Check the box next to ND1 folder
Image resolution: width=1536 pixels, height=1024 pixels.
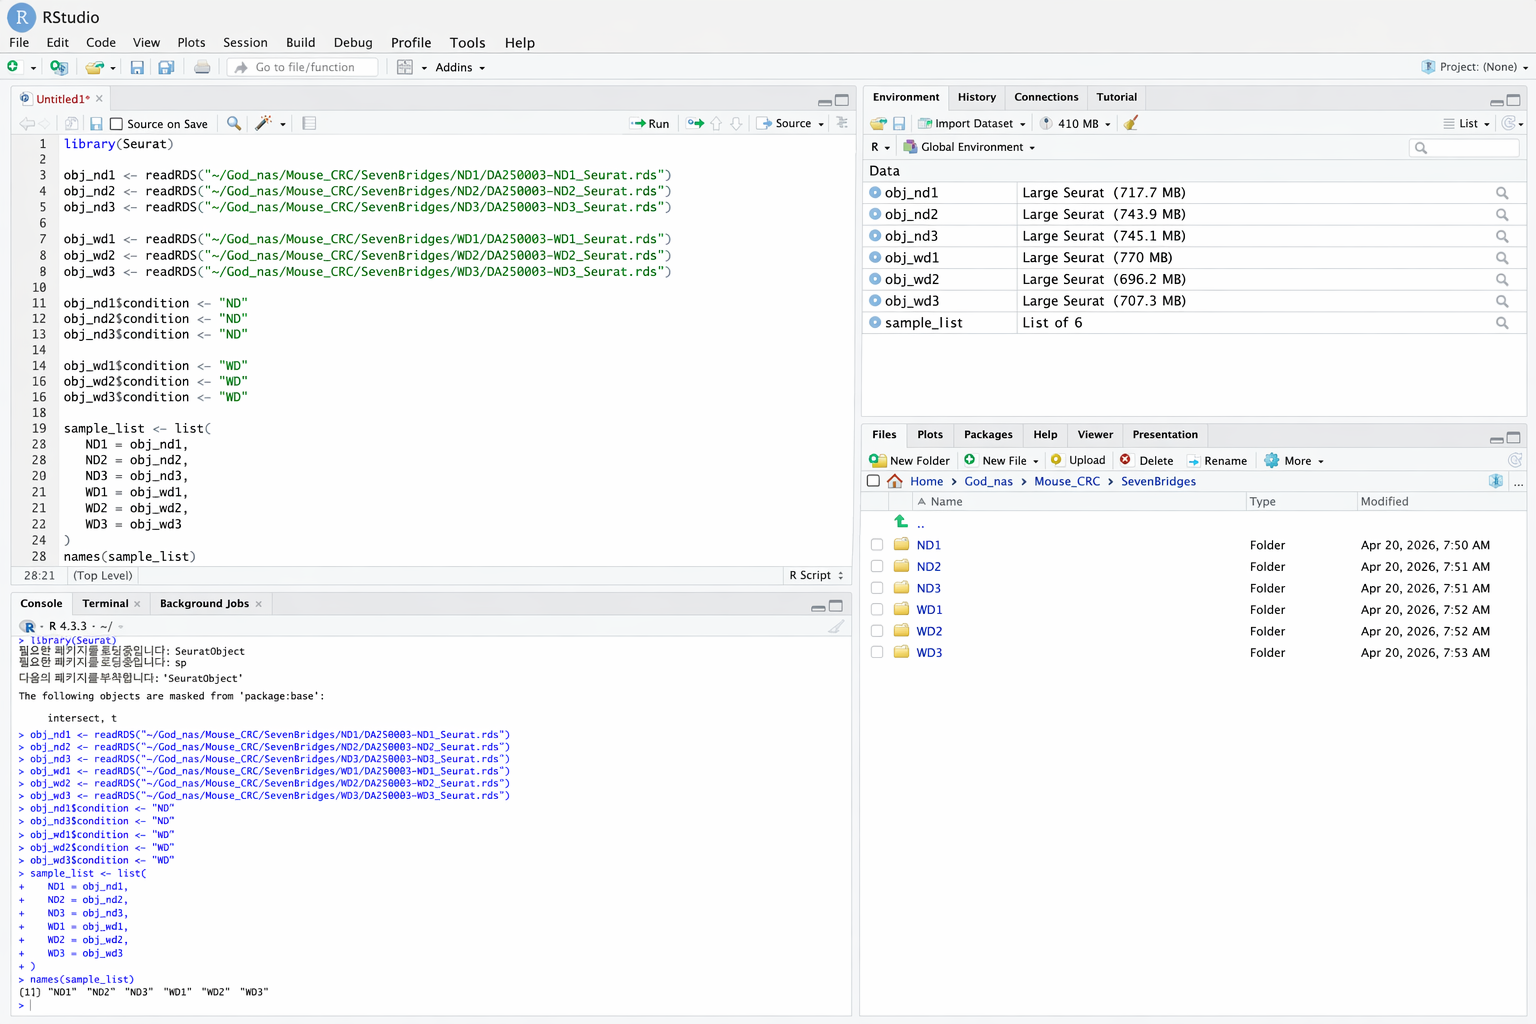[877, 545]
